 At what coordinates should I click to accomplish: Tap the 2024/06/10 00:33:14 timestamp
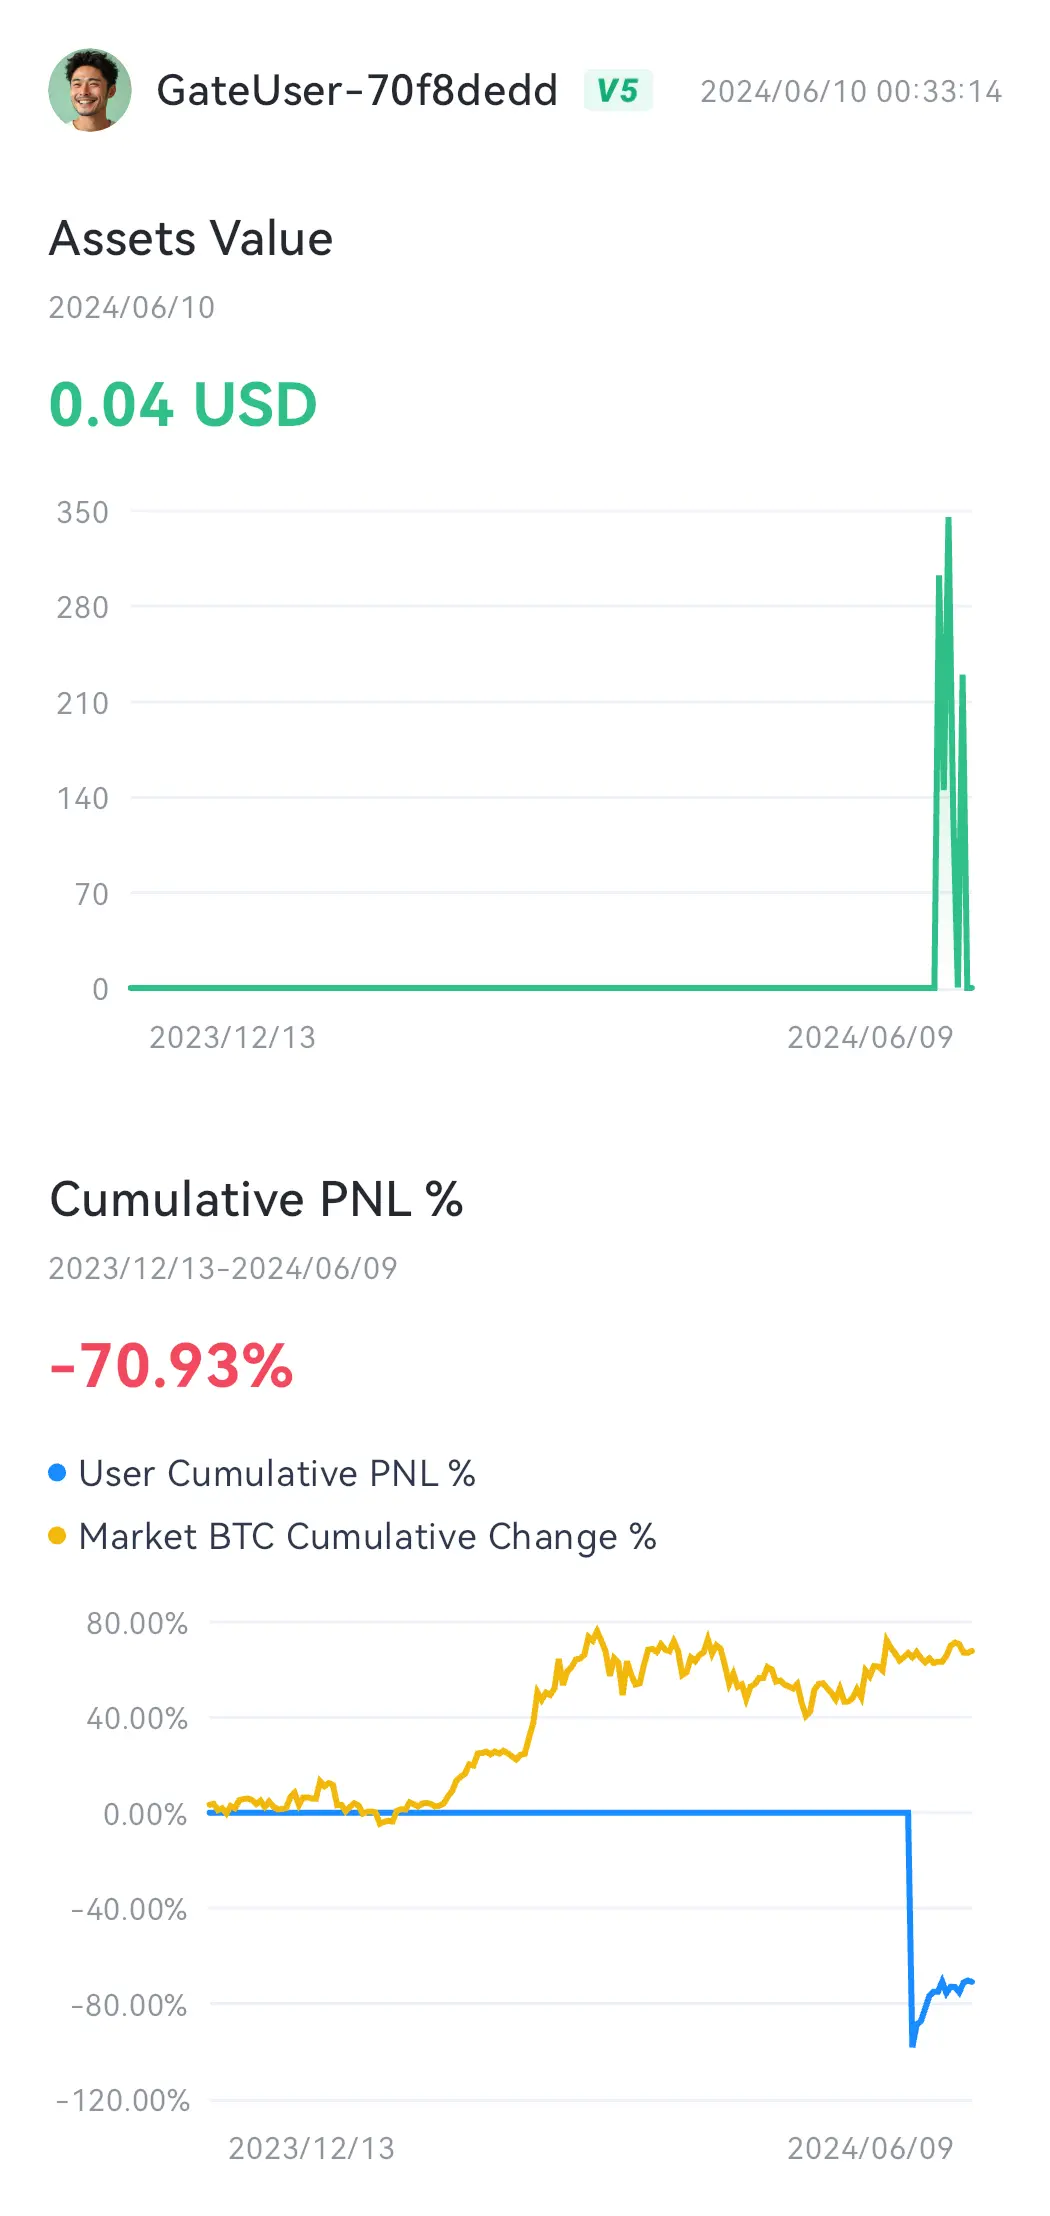851,92
